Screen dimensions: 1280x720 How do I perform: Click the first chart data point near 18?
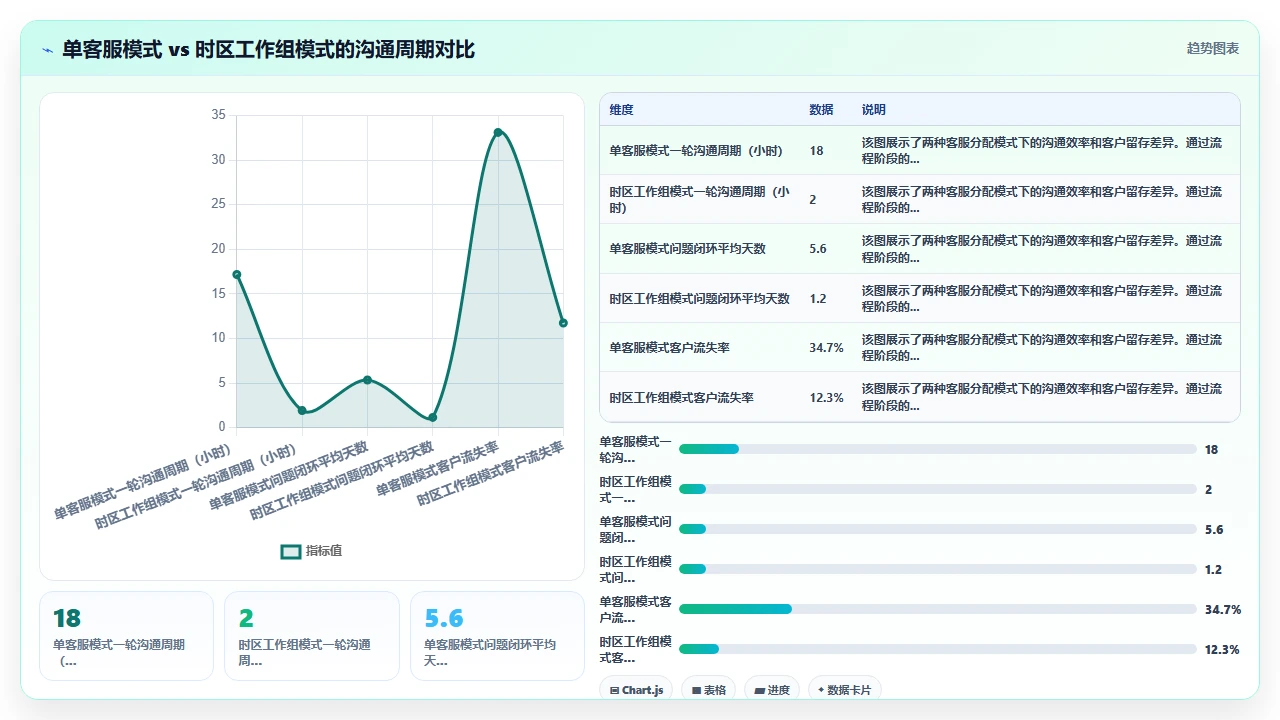(x=236, y=274)
